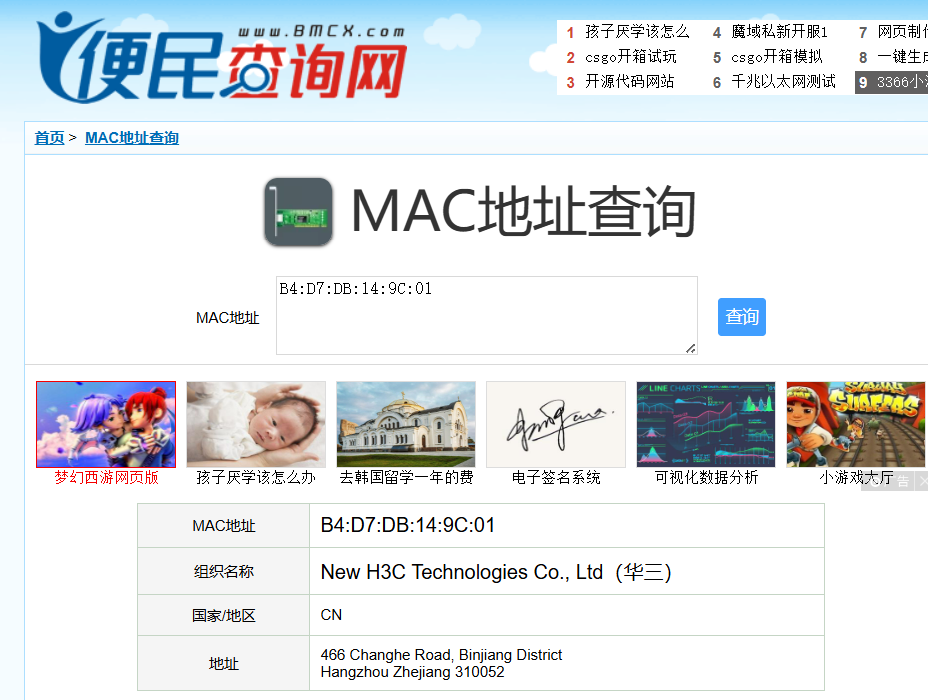The height and width of the screenshot is (700, 928).
Task: Open the csgo开箱模拟 hot link
Action: tap(776, 57)
